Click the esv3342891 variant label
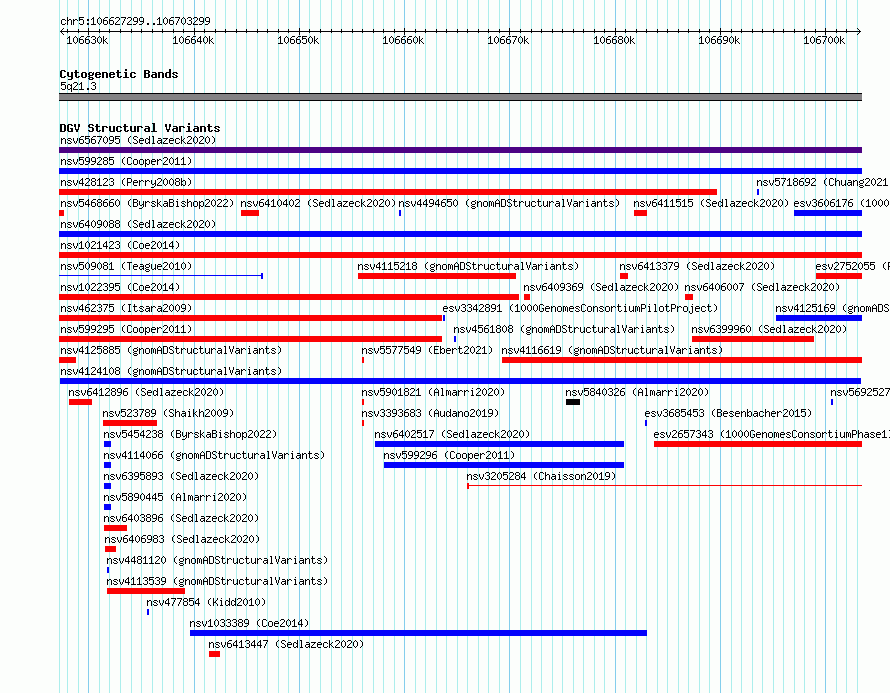Image resolution: width=890 pixels, height=693 pixels. [580, 308]
